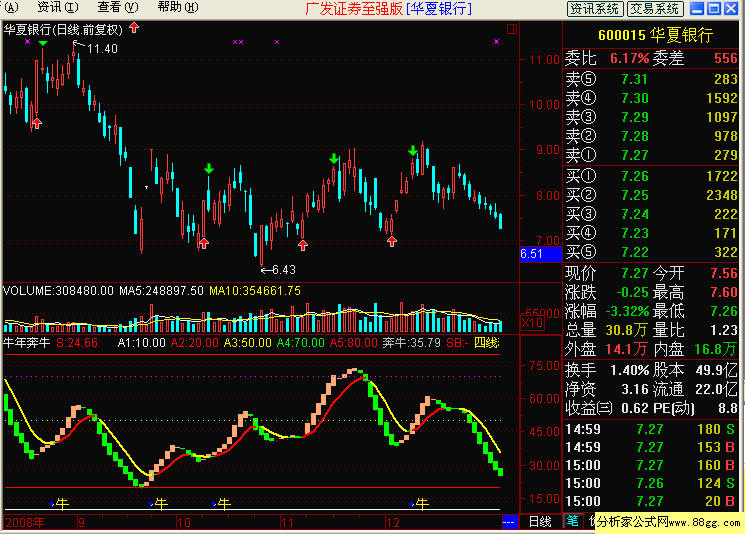Click the 买③ 7.24 order row
This screenshot has width=745, height=534.
click(651, 214)
